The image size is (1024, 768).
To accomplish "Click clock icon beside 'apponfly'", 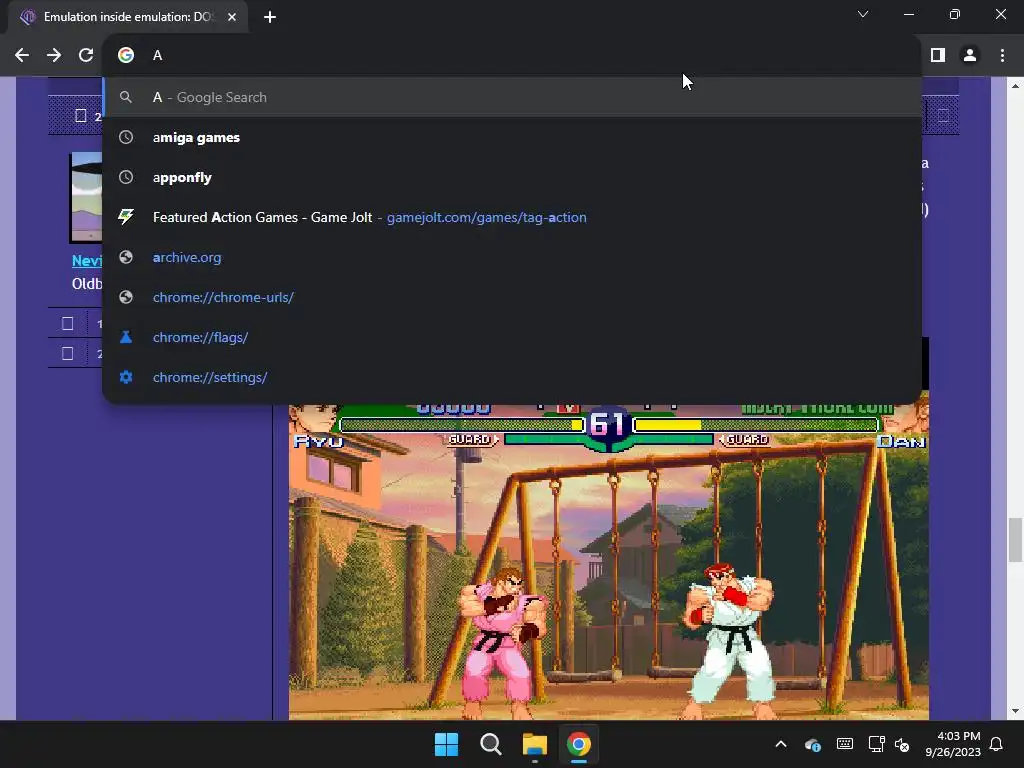I will point(126,177).
